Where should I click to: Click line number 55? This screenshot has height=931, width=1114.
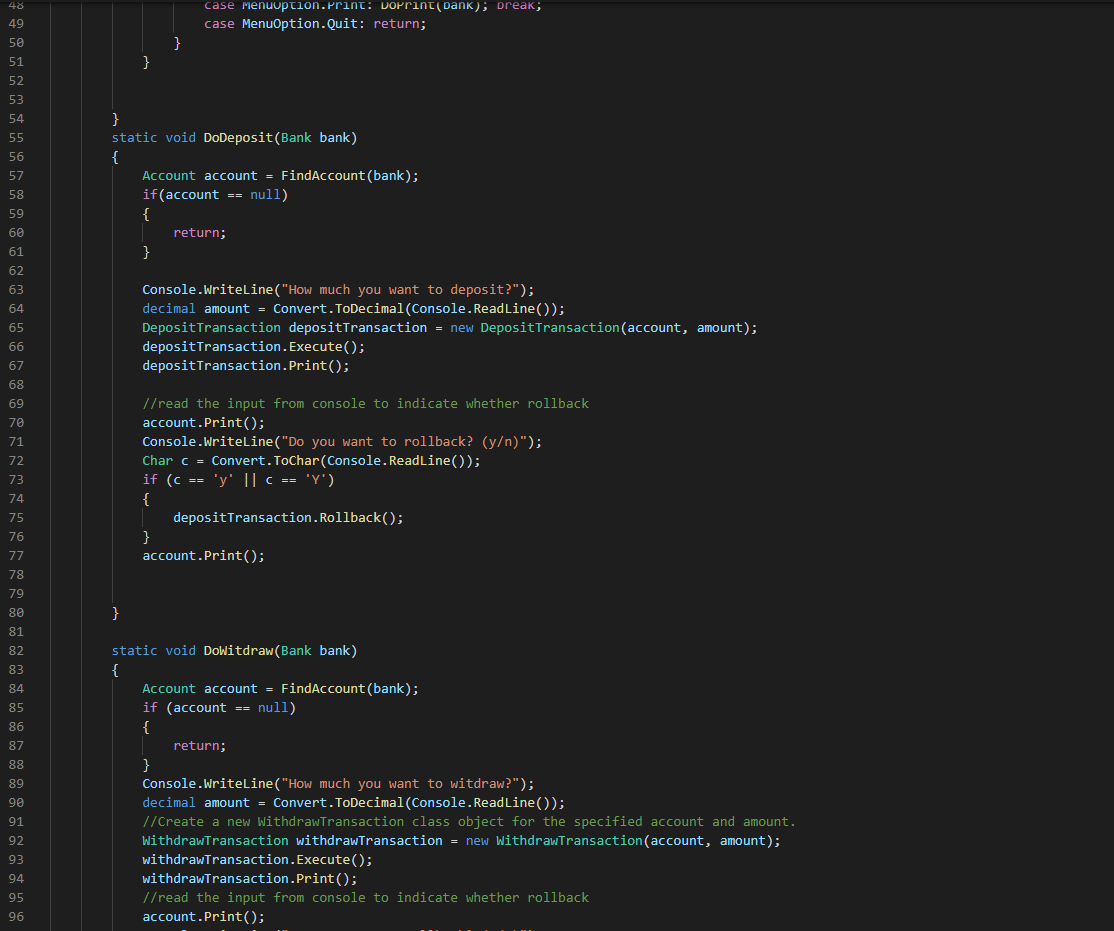16,137
